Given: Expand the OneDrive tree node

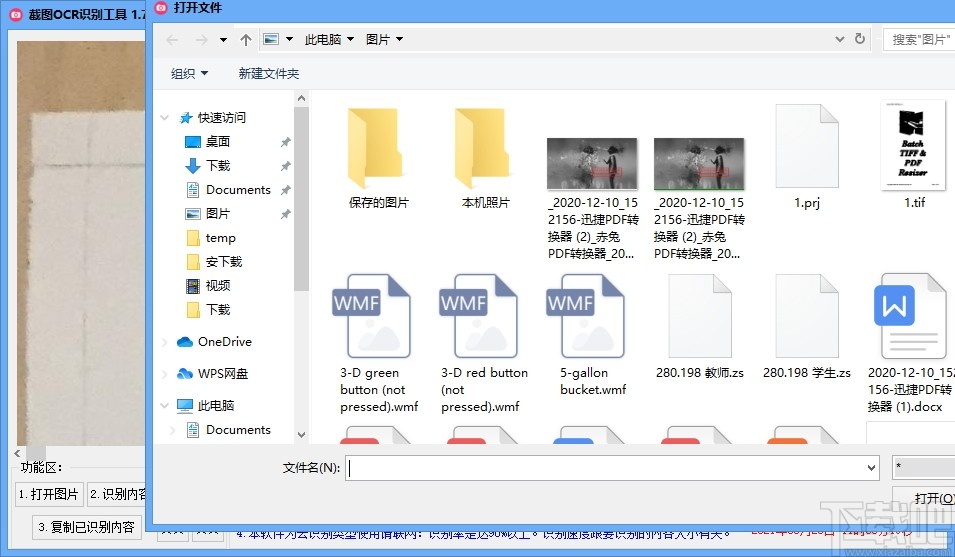Looking at the screenshot, I should point(164,342).
